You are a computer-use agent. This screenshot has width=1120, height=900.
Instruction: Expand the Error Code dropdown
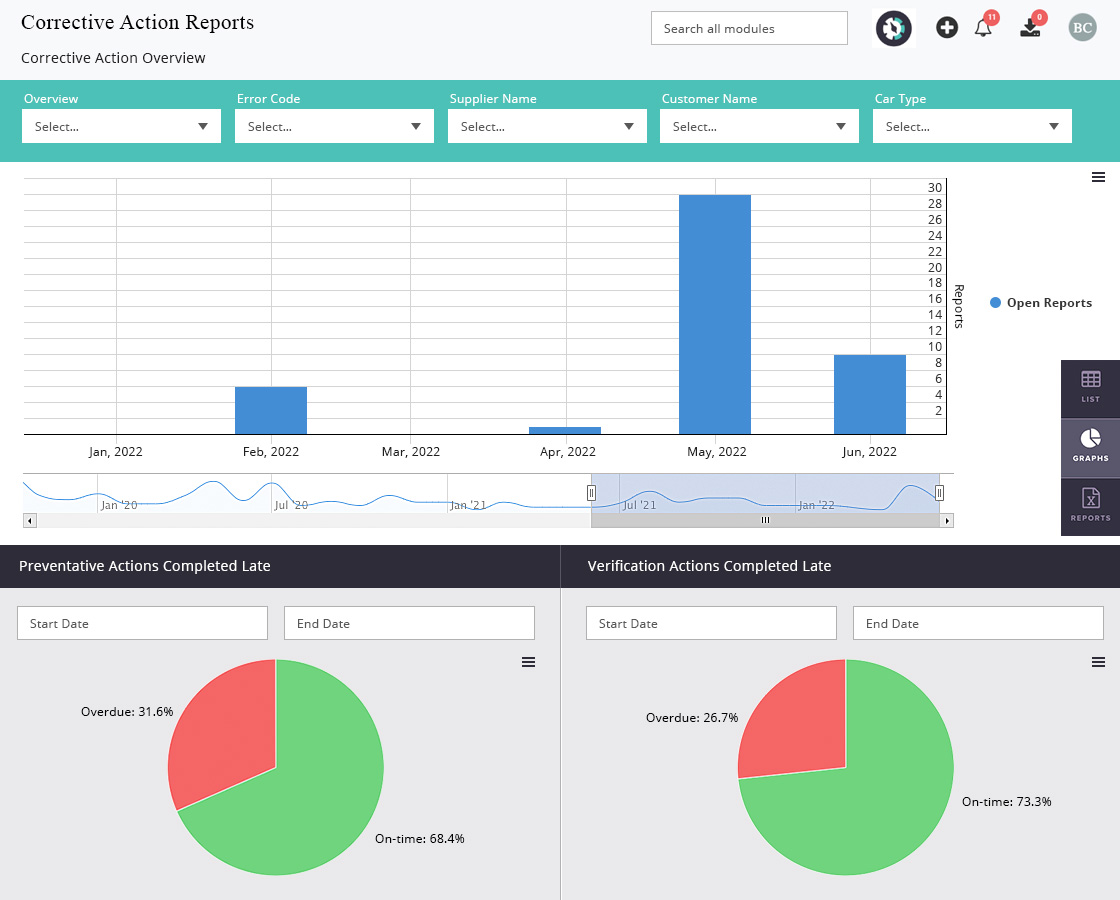[x=334, y=126]
